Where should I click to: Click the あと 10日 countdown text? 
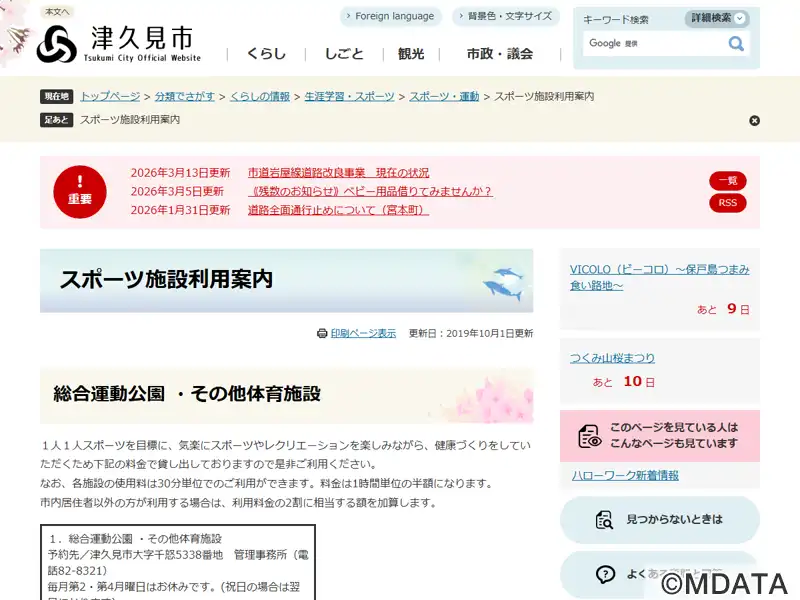coord(623,382)
